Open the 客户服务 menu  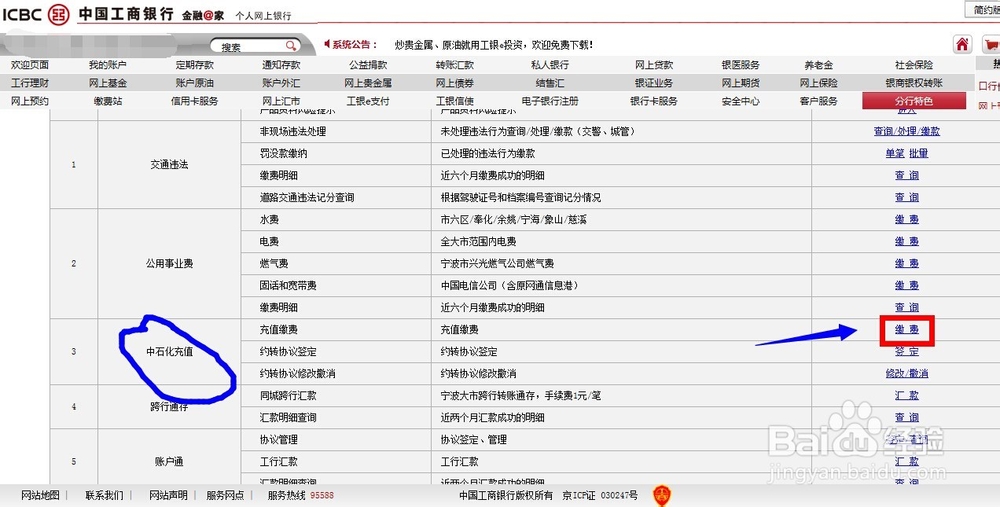[819, 101]
